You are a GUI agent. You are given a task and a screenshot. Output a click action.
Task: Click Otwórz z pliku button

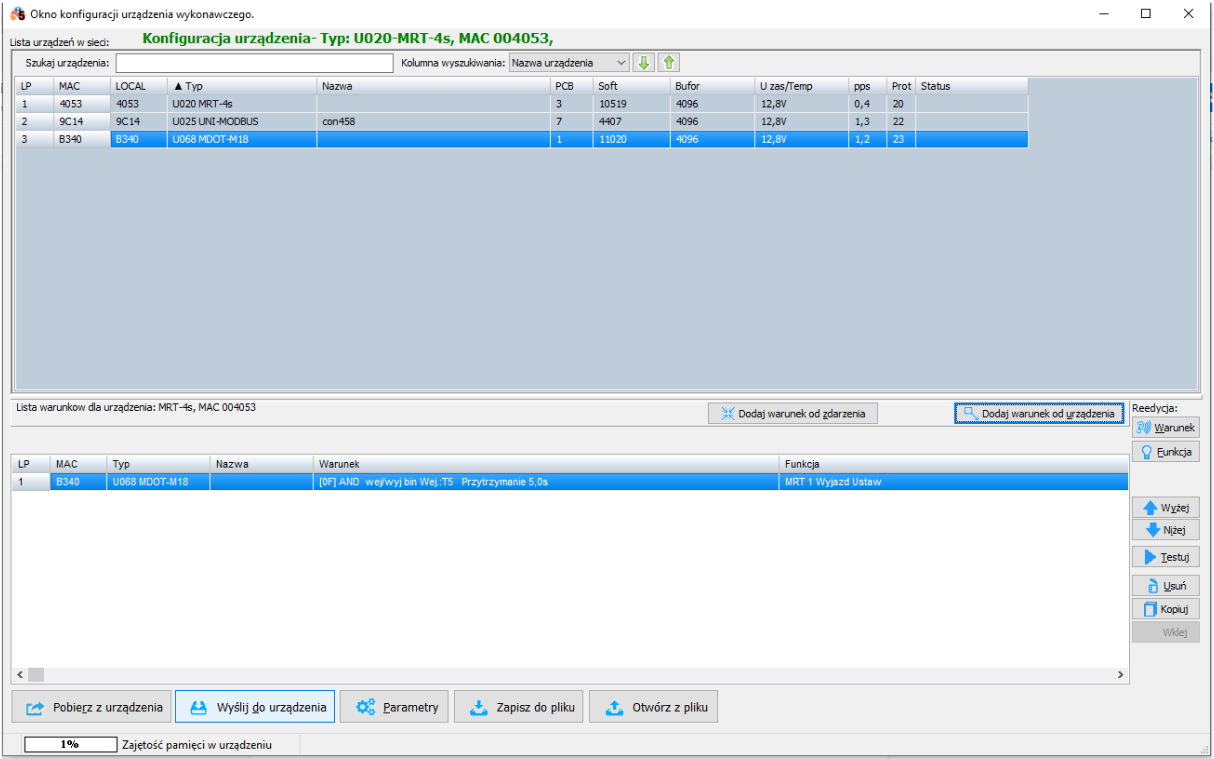coord(653,707)
